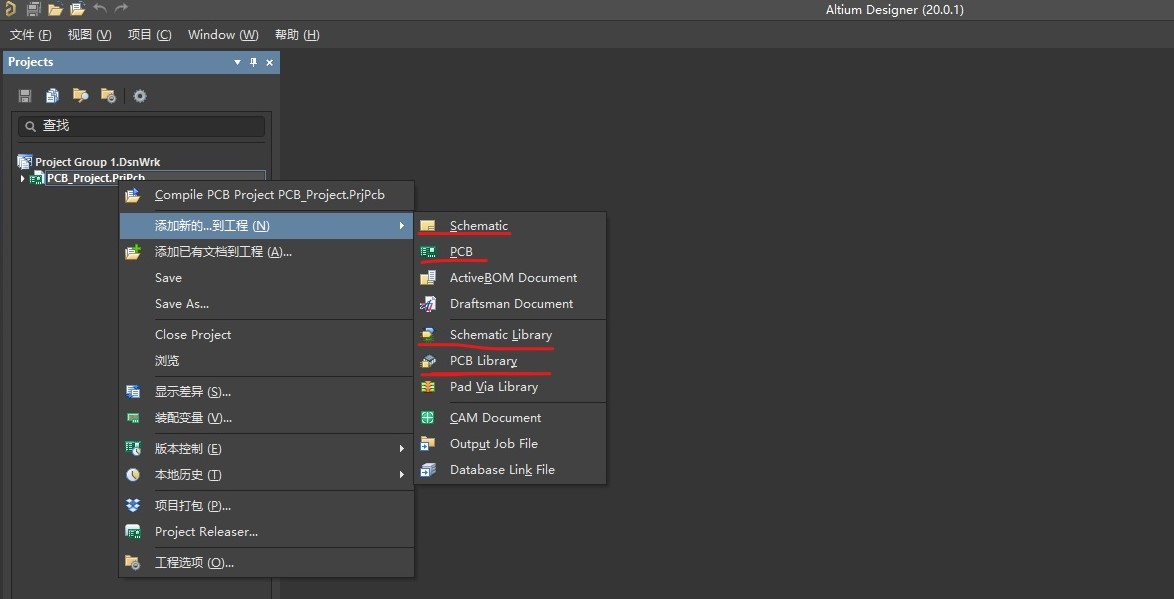Select Pad Via Library
Image resolution: width=1174 pixels, height=599 pixels.
click(x=510, y=387)
